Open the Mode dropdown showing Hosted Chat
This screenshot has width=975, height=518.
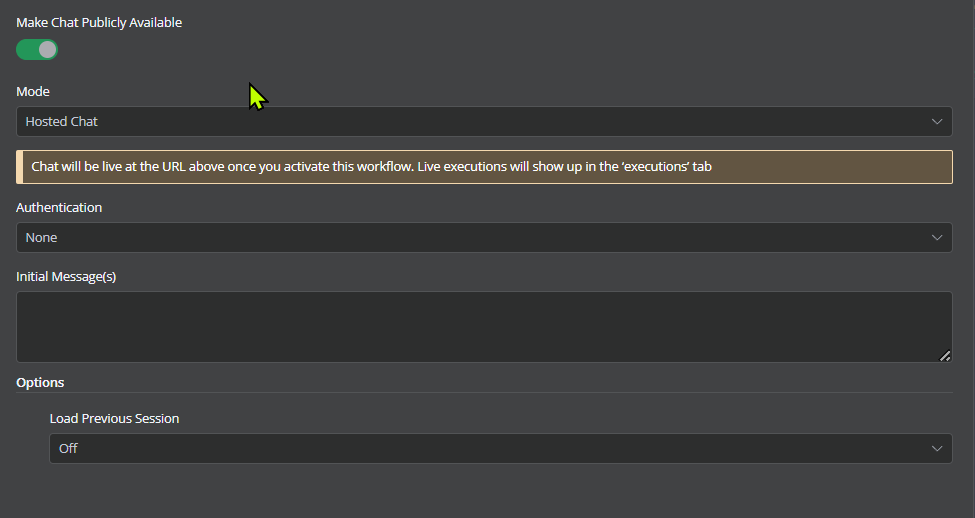(x=484, y=121)
